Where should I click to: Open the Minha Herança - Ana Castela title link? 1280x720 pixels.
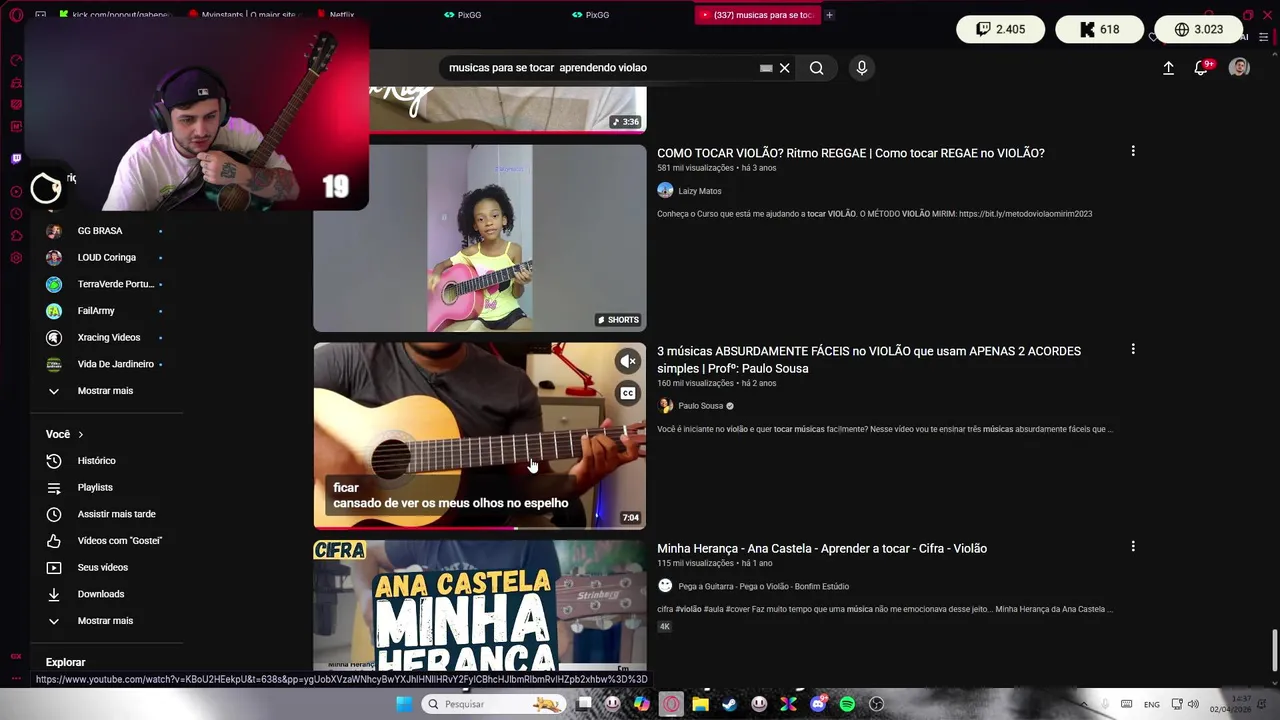click(x=822, y=548)
